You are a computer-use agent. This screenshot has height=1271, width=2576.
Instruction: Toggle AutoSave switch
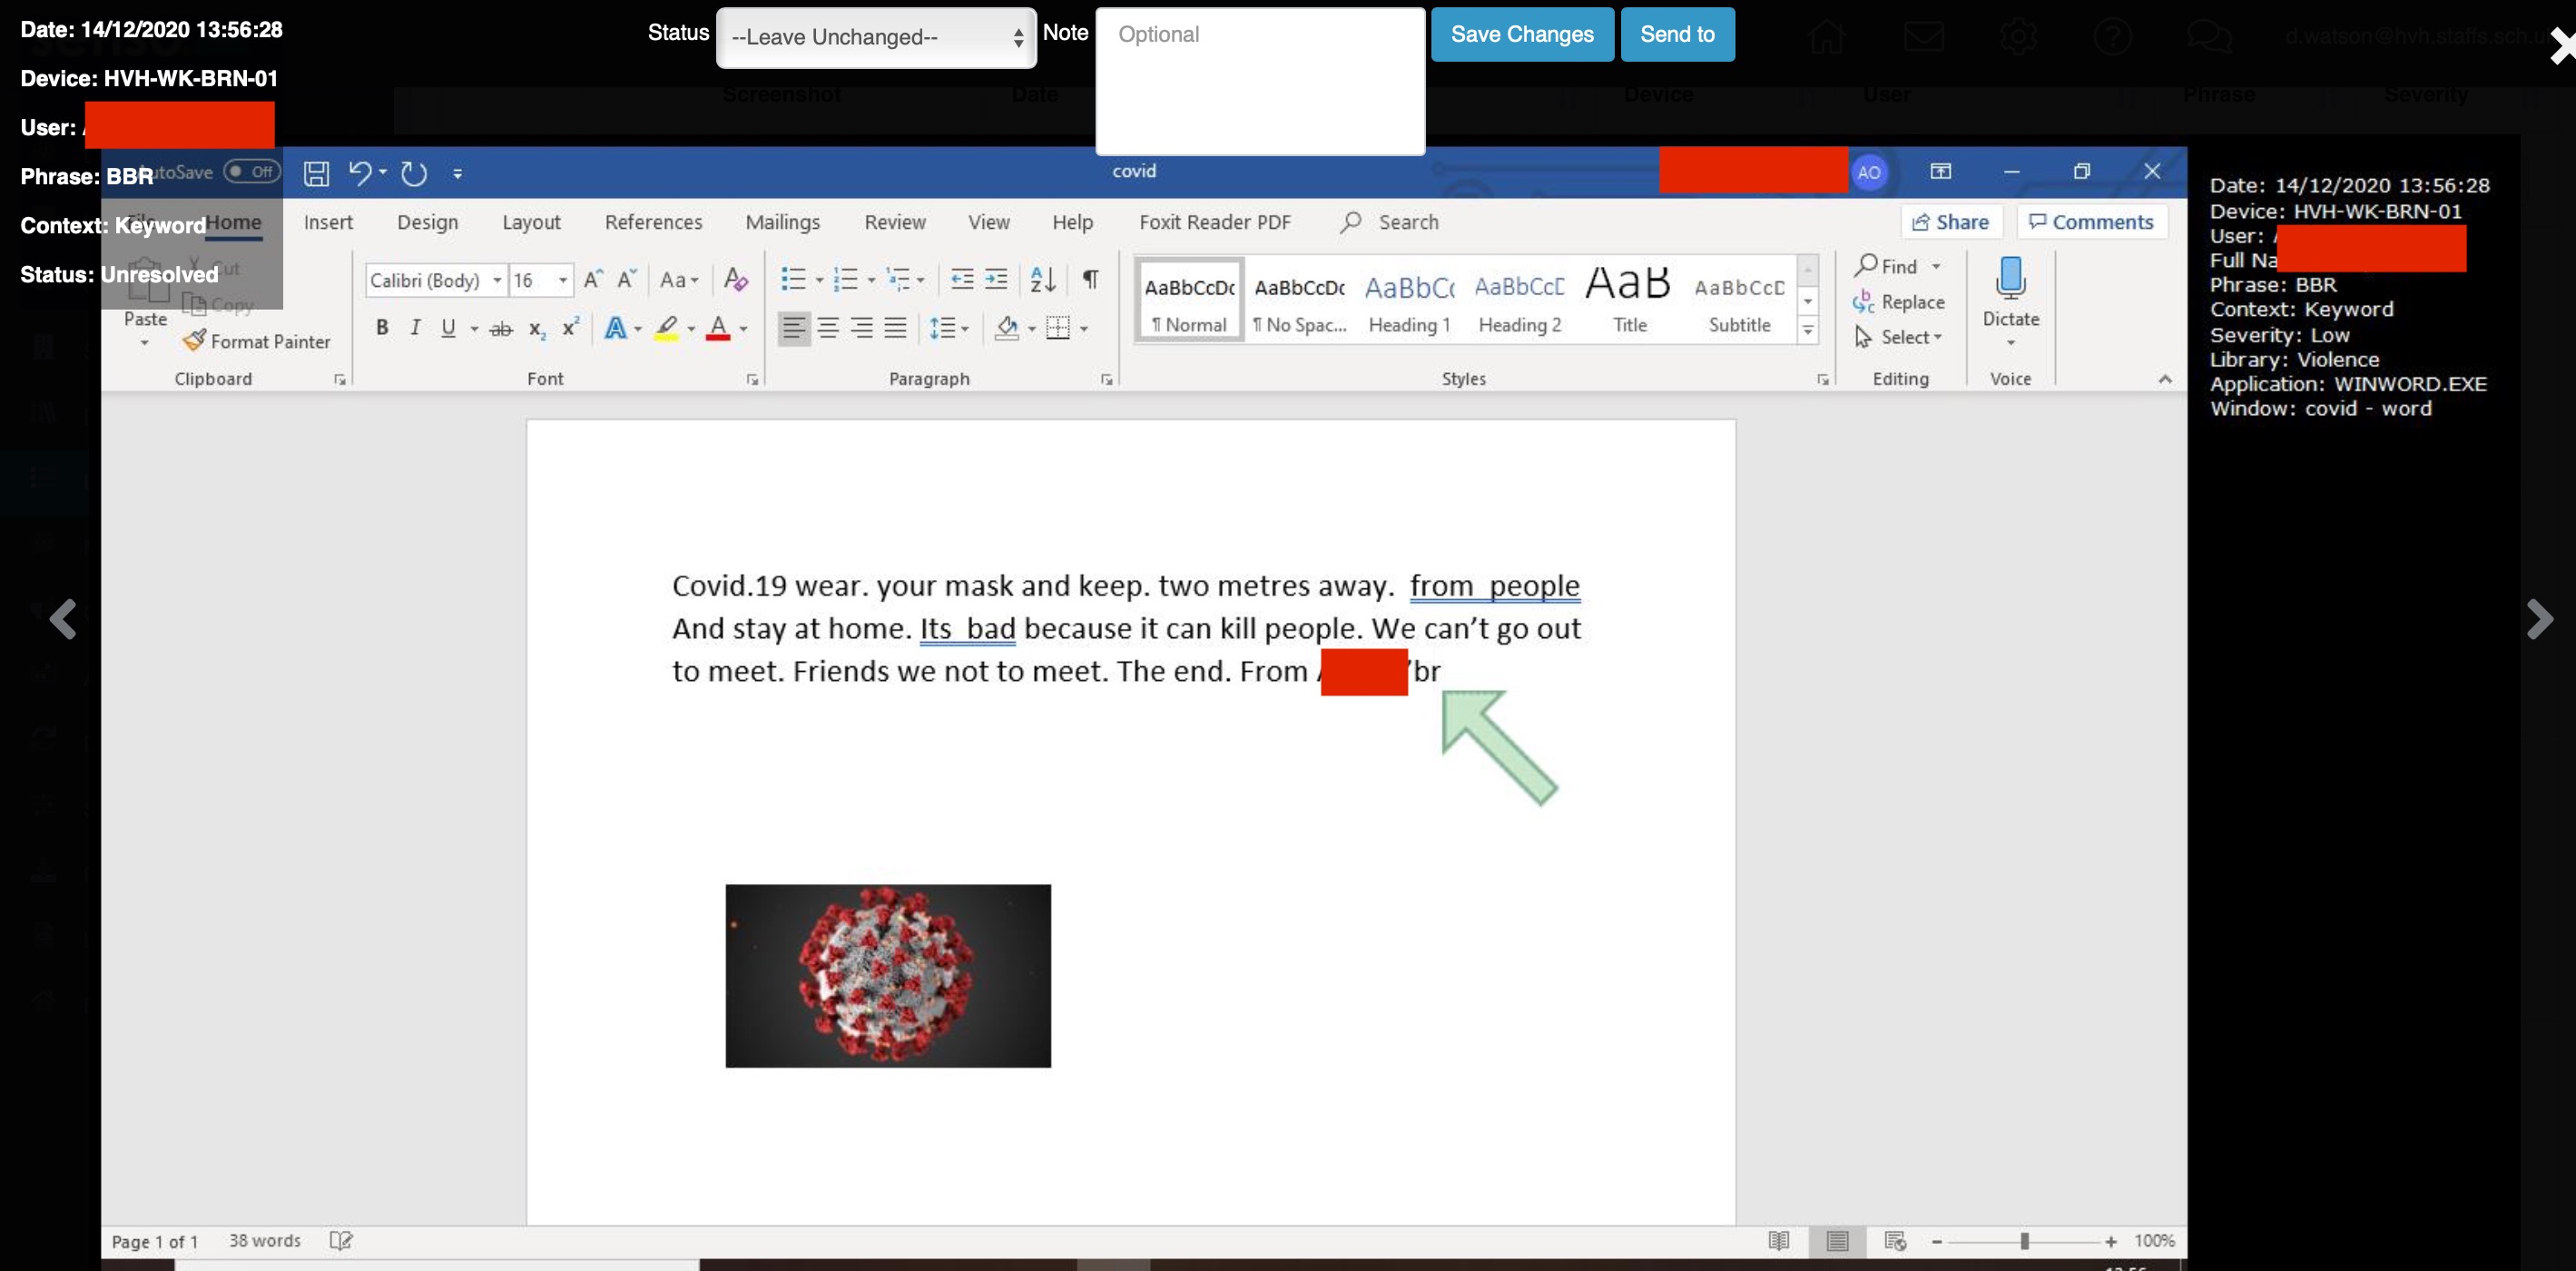point(251,171)
